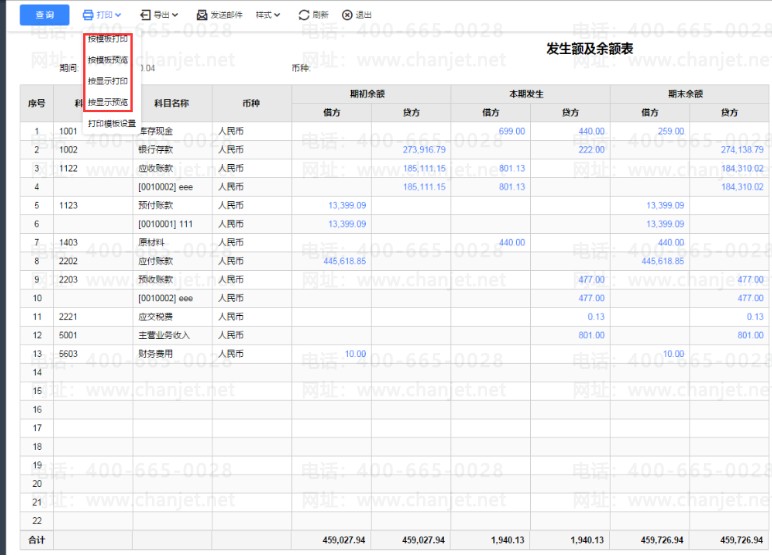
Task: Click the 0.13 amount in 本期发生 column
Action: pos(596,317)
